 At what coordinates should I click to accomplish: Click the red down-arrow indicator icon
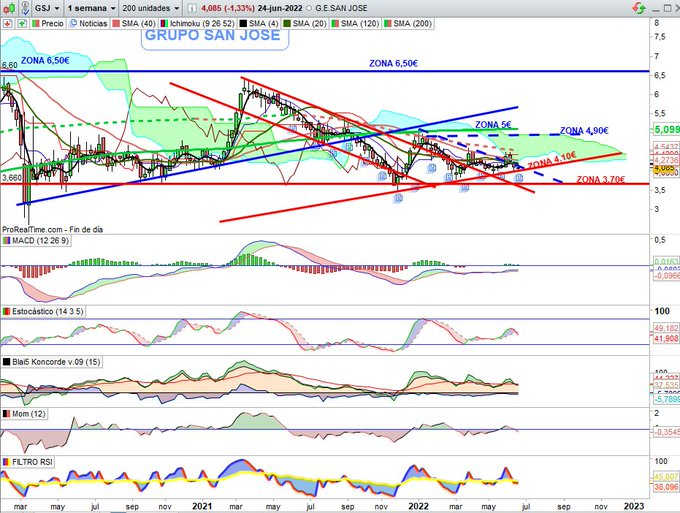[x=7, y=23]
